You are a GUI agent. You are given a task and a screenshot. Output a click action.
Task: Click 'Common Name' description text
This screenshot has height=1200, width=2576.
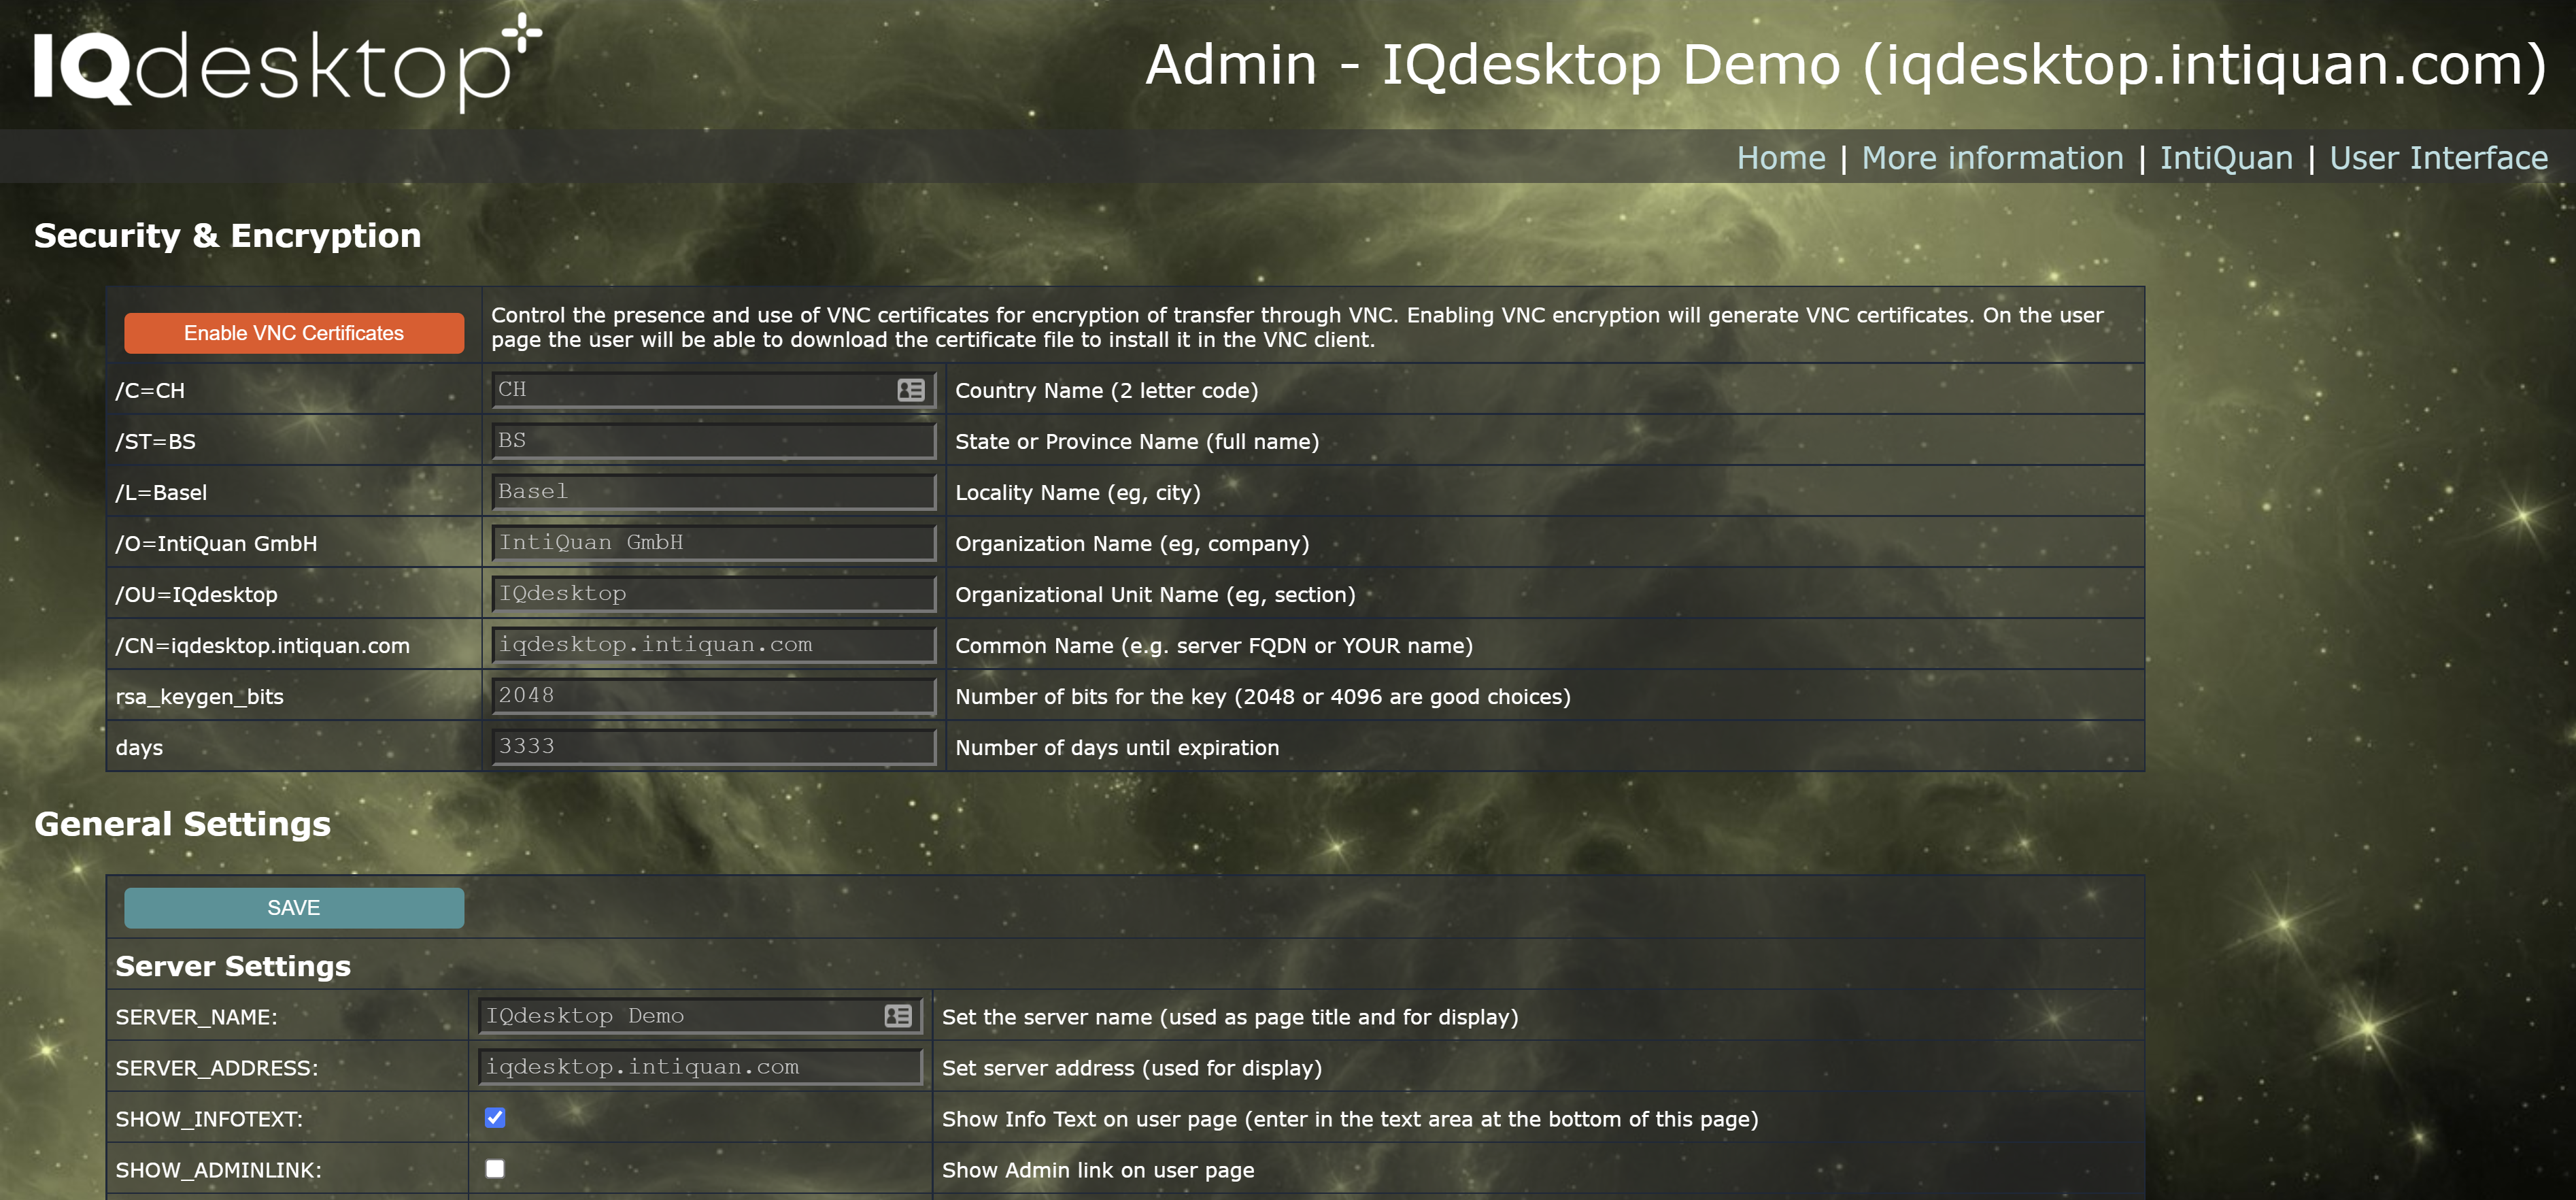[x=1214, y=646]
